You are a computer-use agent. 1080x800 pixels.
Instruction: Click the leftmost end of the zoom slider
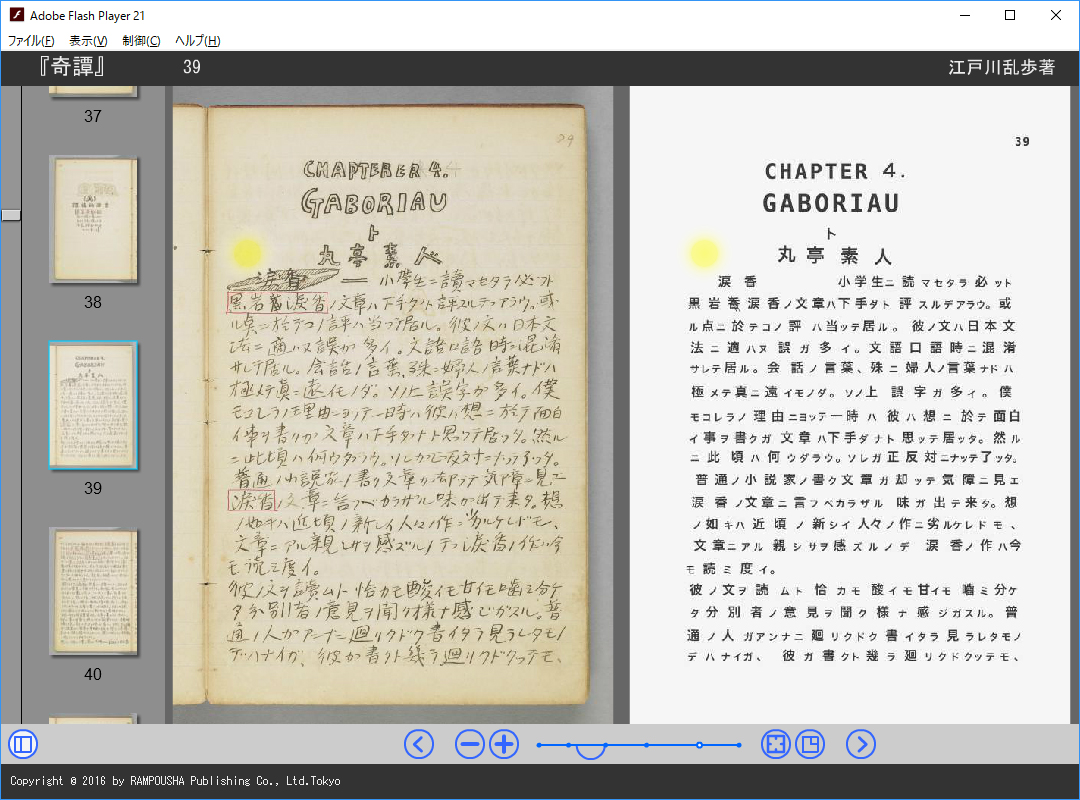[x=539, y=745]
